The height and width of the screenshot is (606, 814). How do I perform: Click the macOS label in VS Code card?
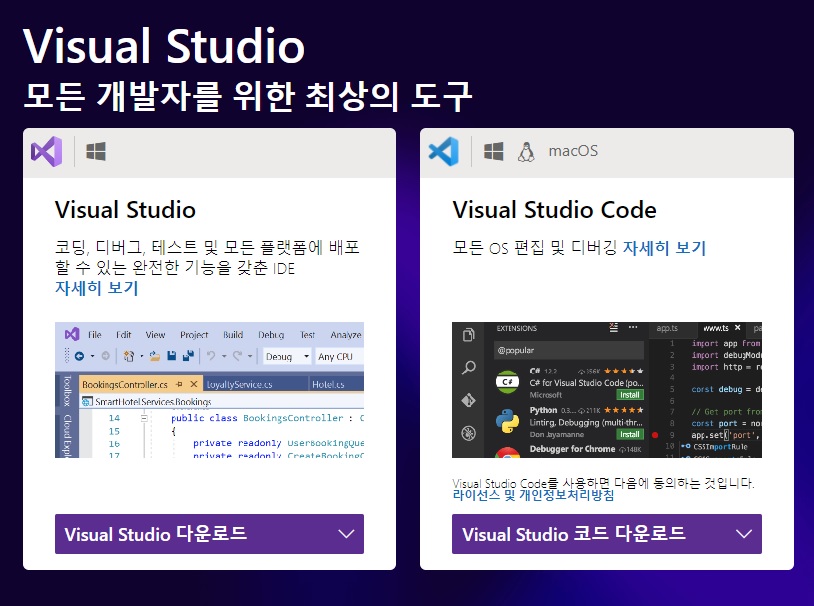[573, 151]
